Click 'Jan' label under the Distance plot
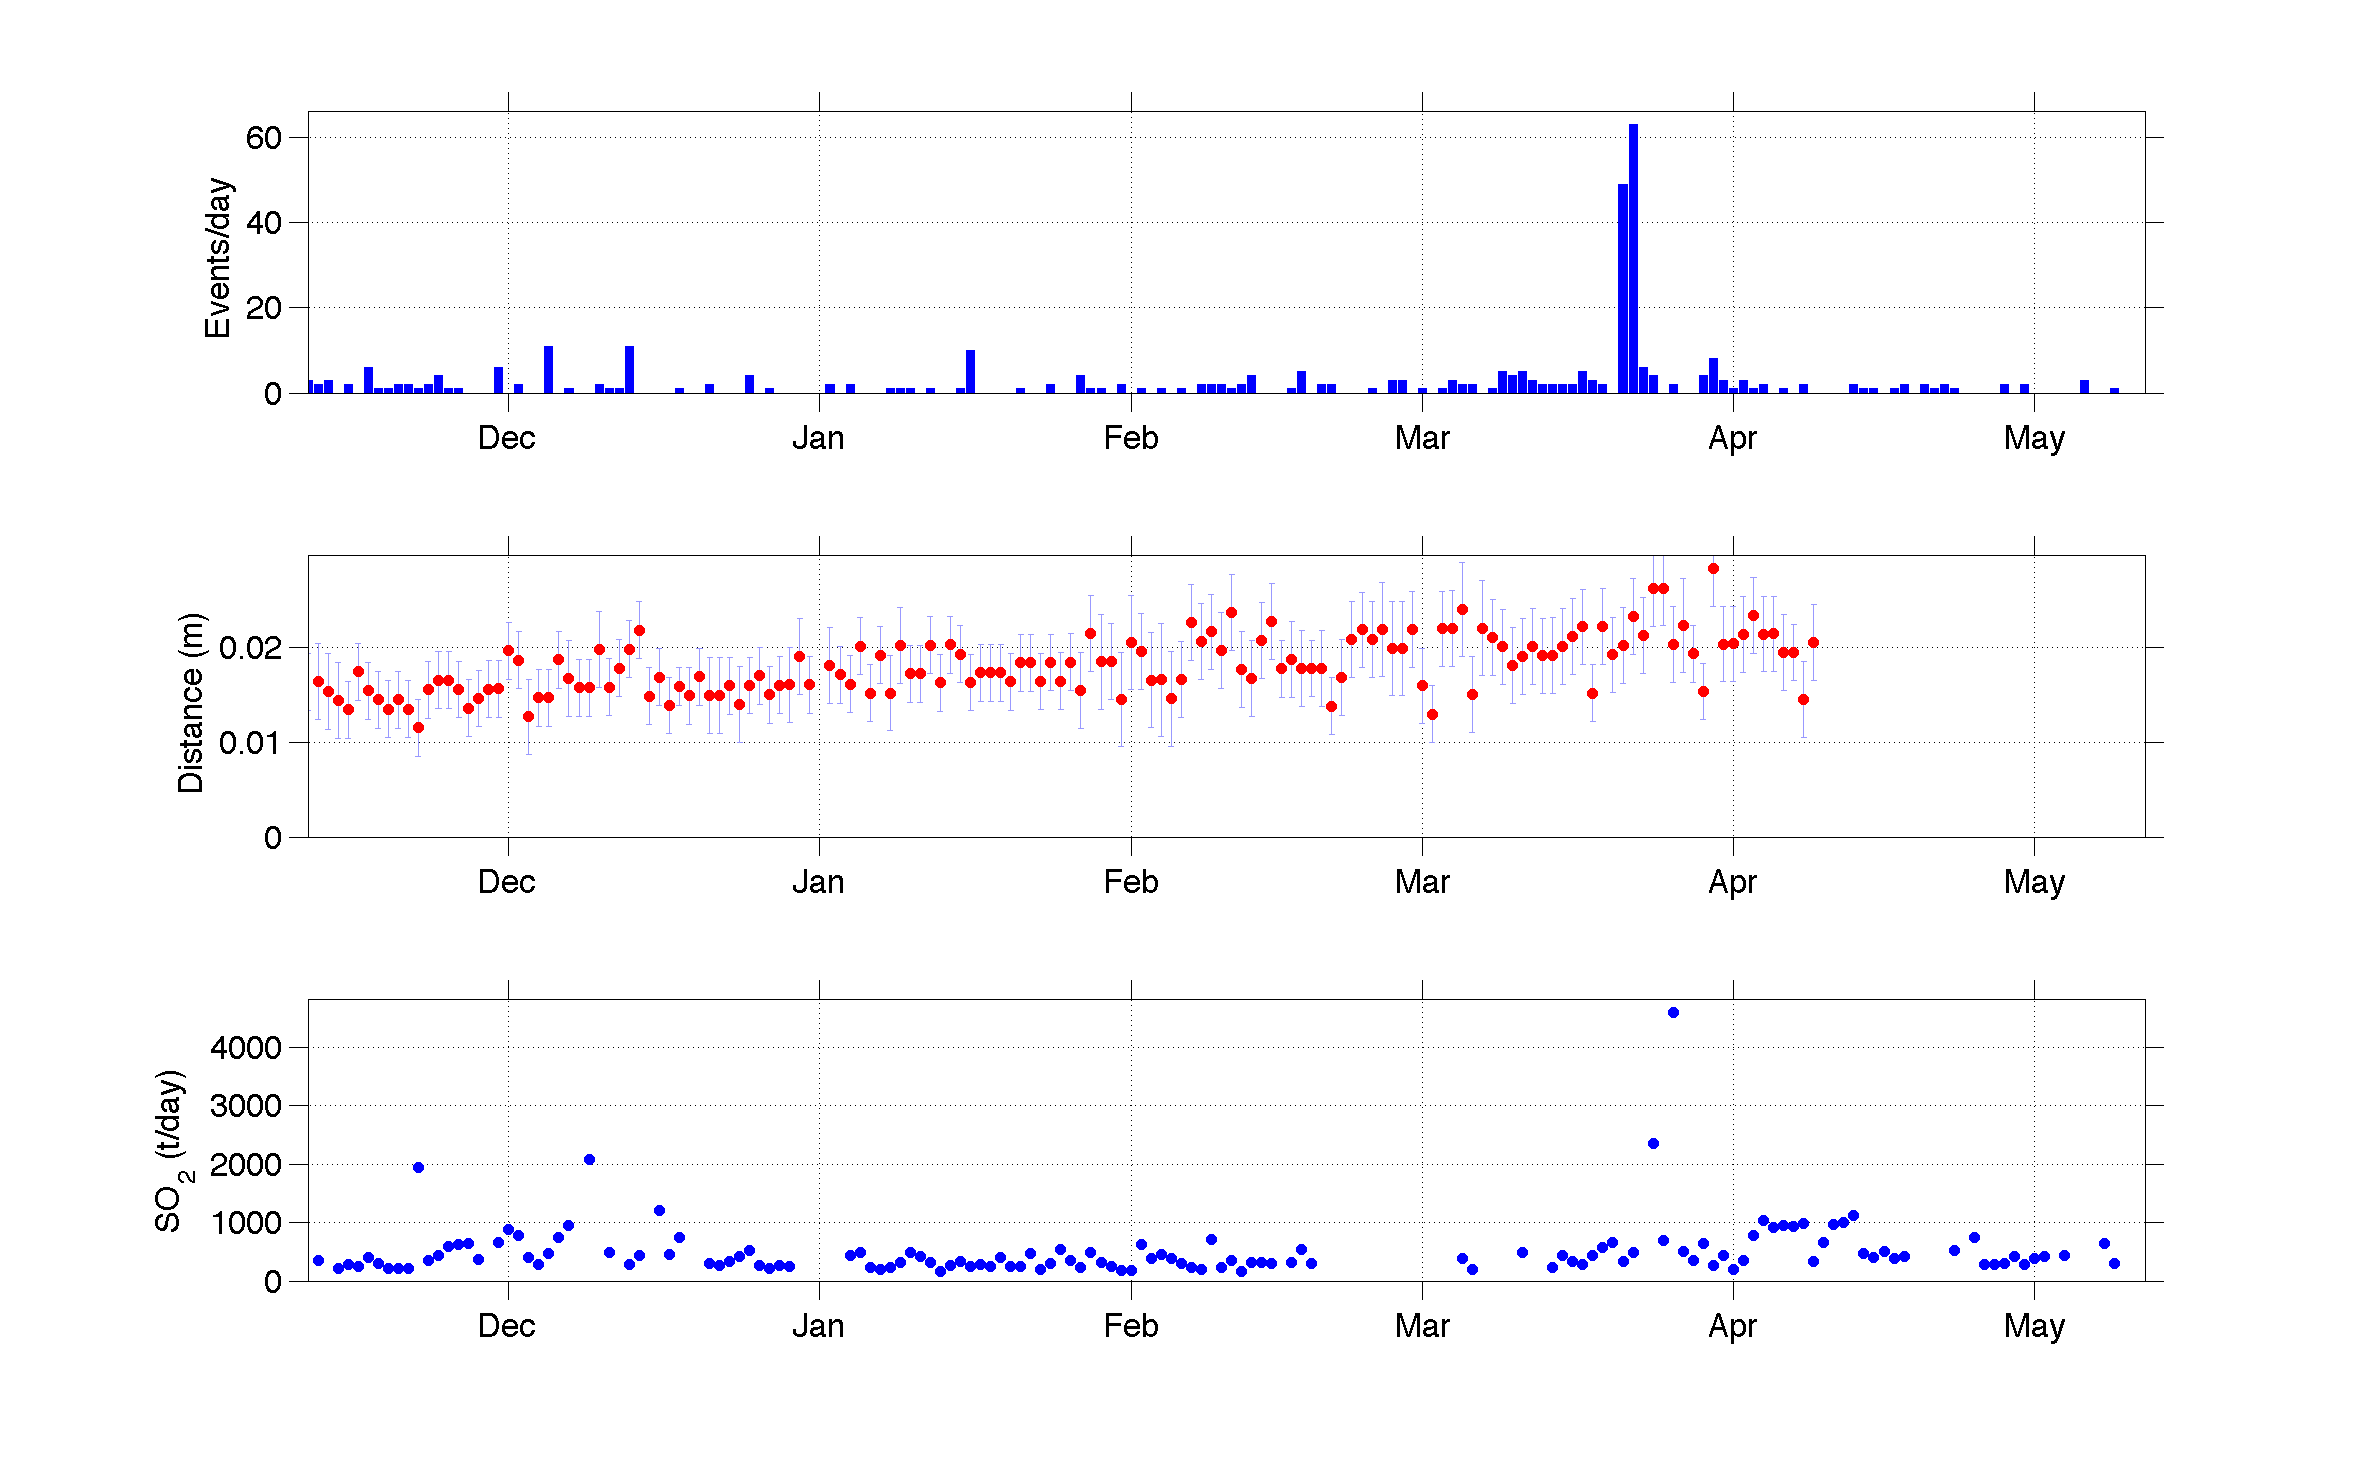This screenshot has width=2370, height=1482. (818, 882)
